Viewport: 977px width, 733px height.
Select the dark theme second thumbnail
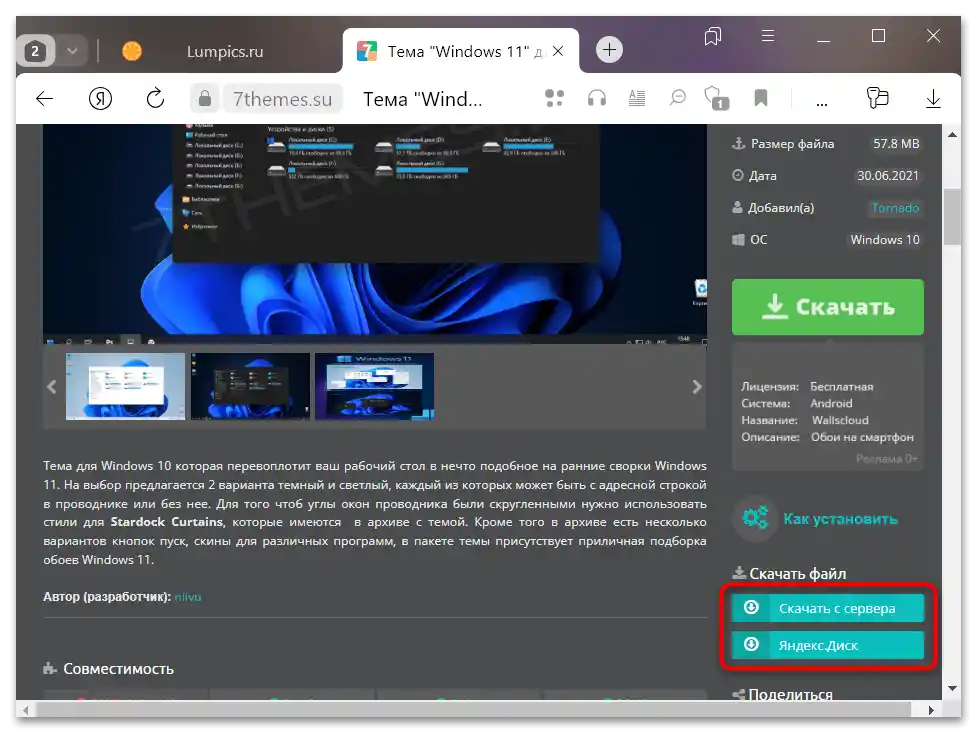[250, 386]
